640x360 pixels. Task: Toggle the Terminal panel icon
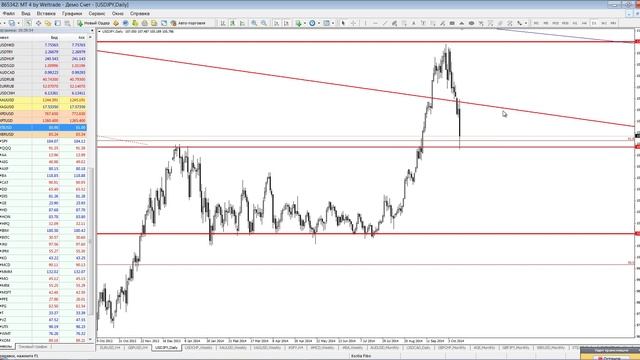point(58,23)
